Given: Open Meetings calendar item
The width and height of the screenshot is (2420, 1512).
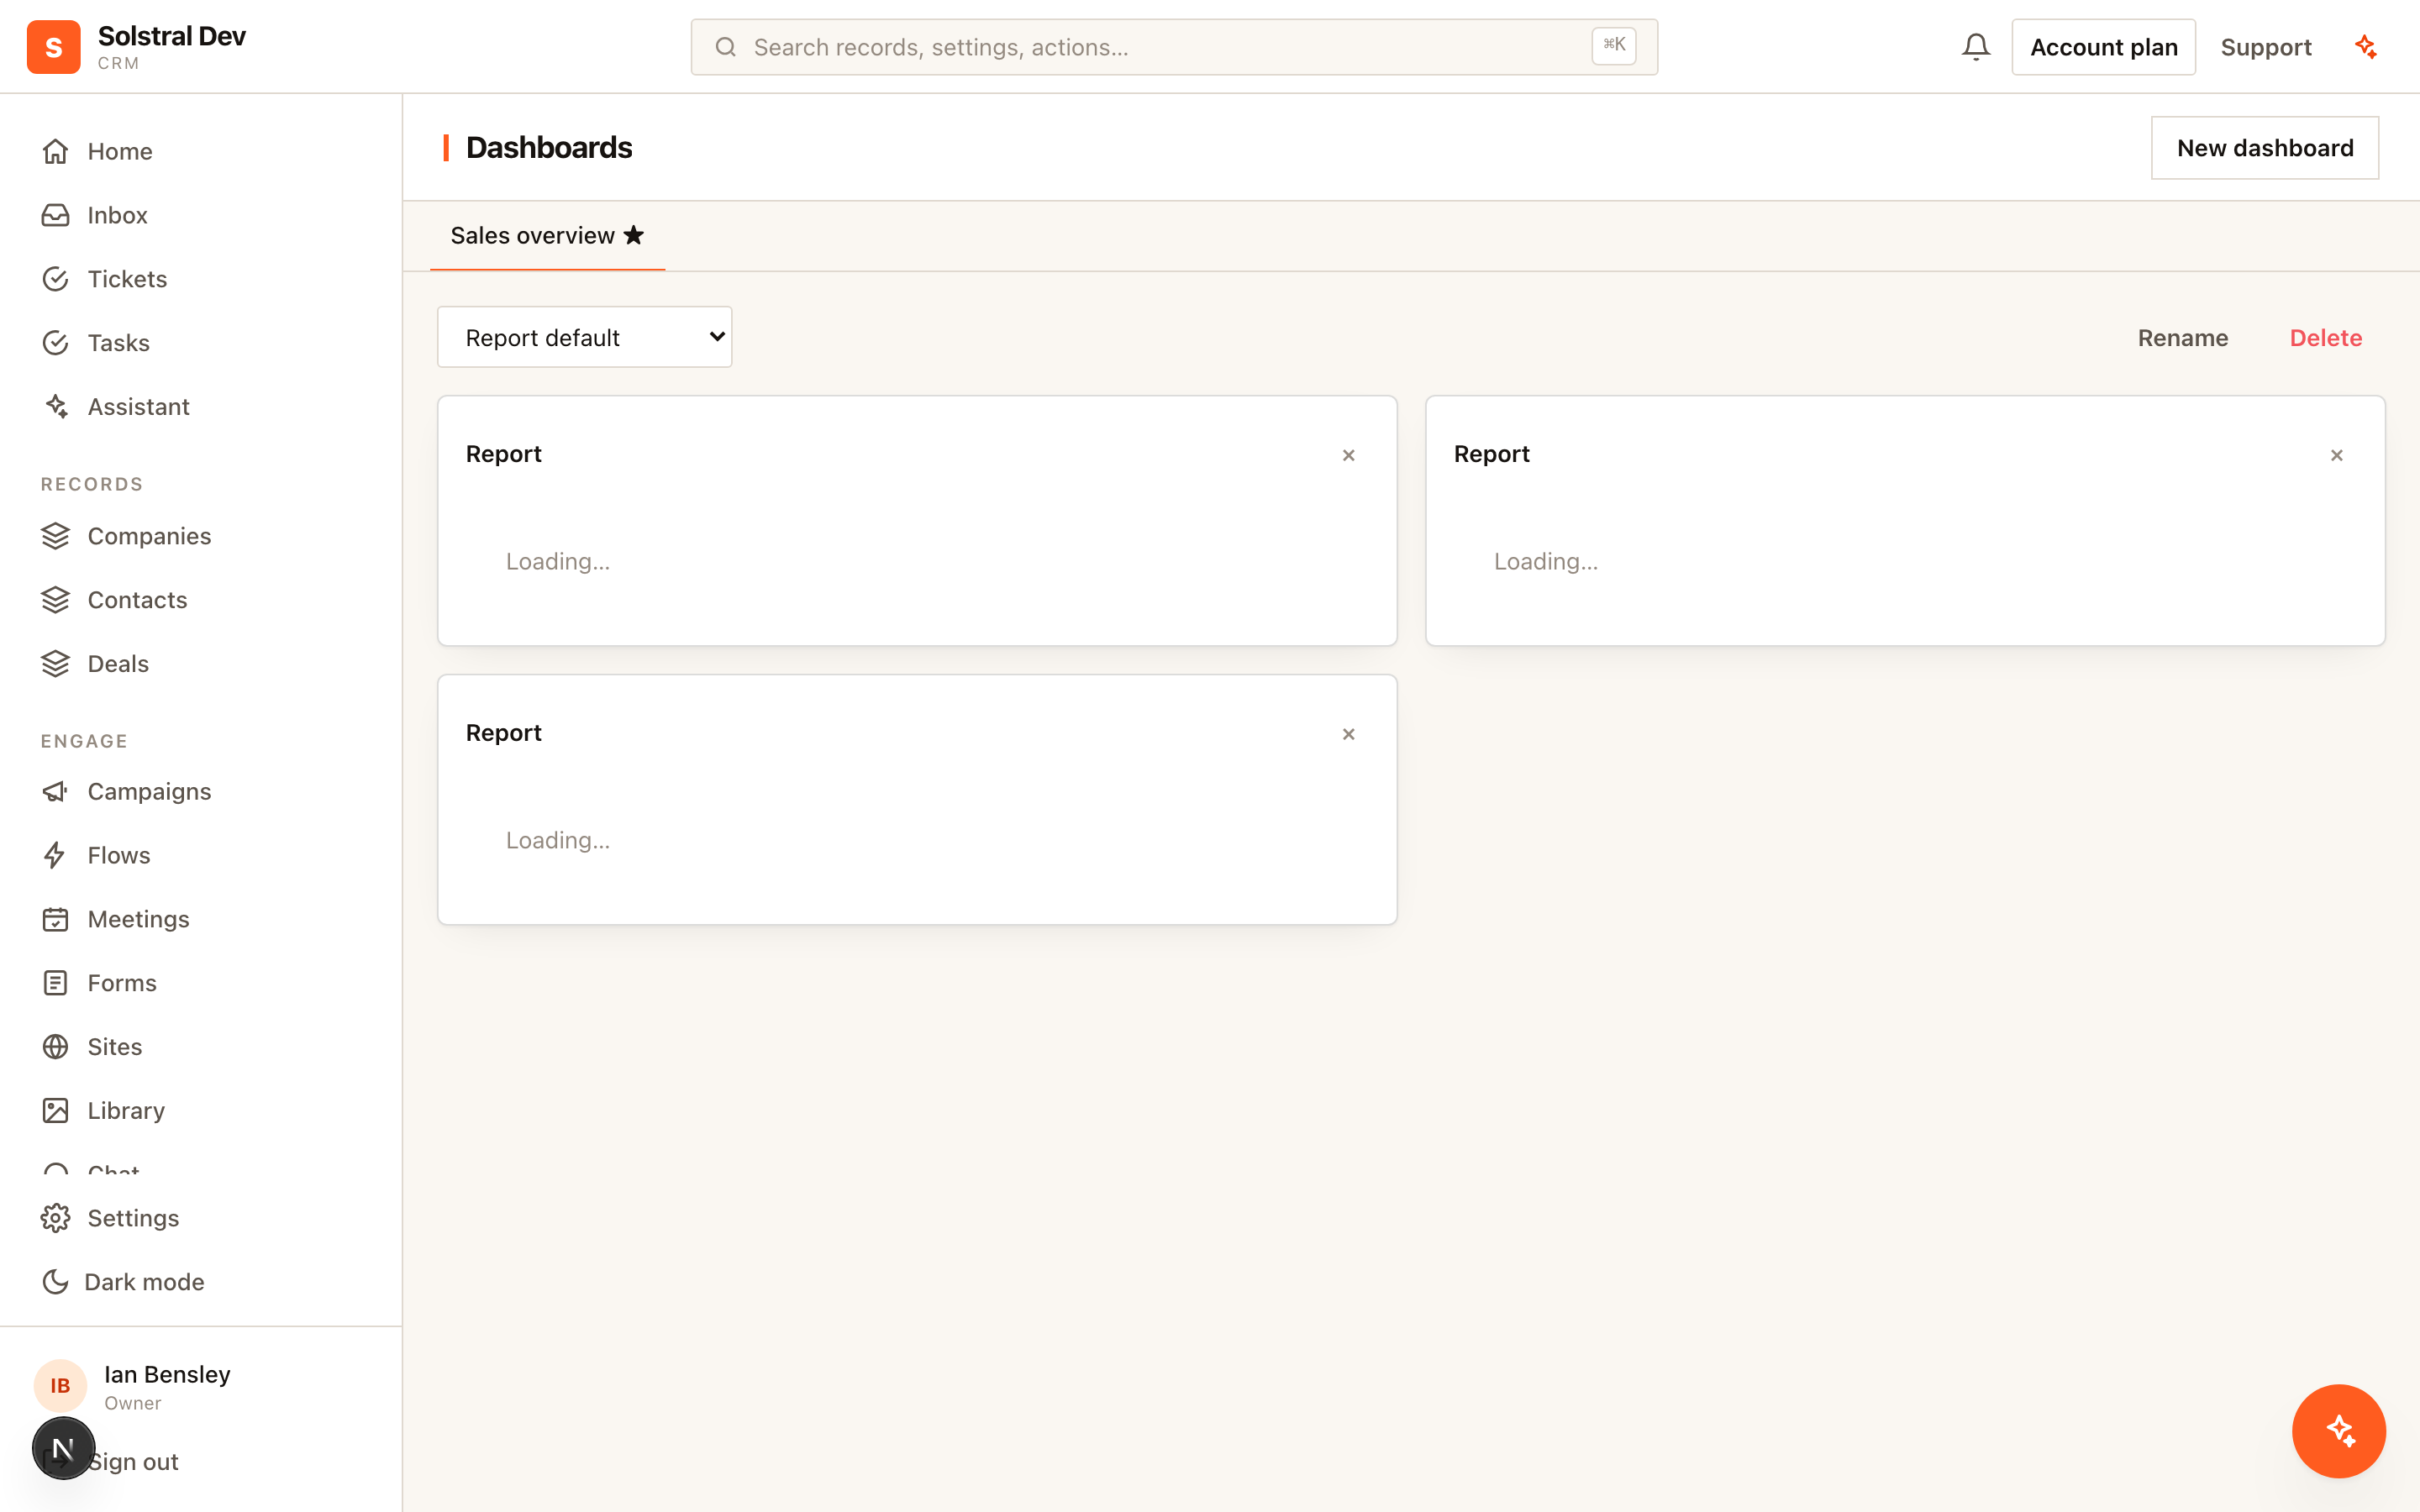Looking at the screenshot, I should pos(200,920).
